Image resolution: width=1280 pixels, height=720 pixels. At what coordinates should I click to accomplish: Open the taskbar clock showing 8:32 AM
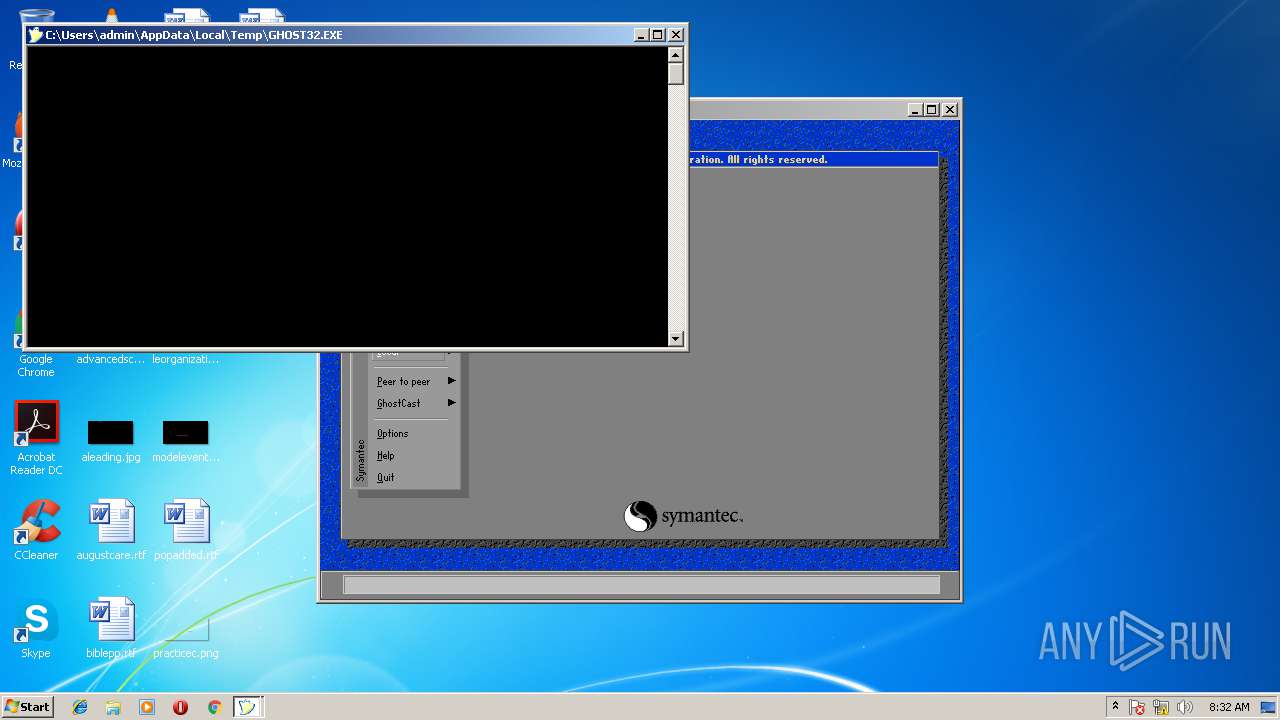click(x=1229, y=707)
